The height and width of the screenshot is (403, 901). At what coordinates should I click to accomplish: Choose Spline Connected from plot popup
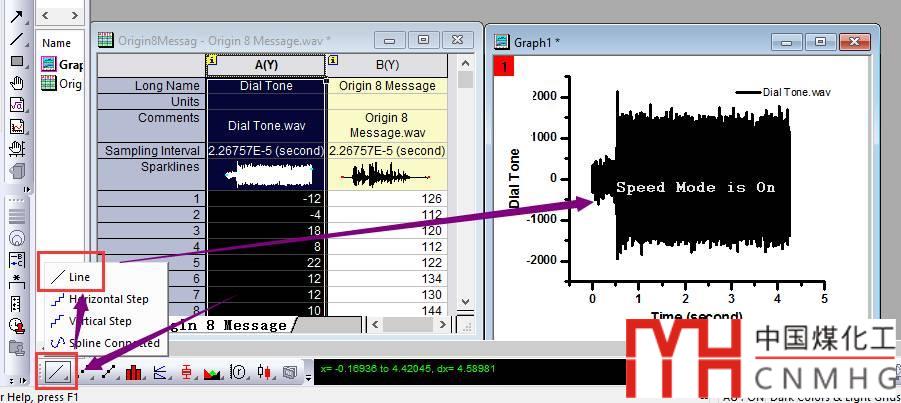tap(103, 343)
